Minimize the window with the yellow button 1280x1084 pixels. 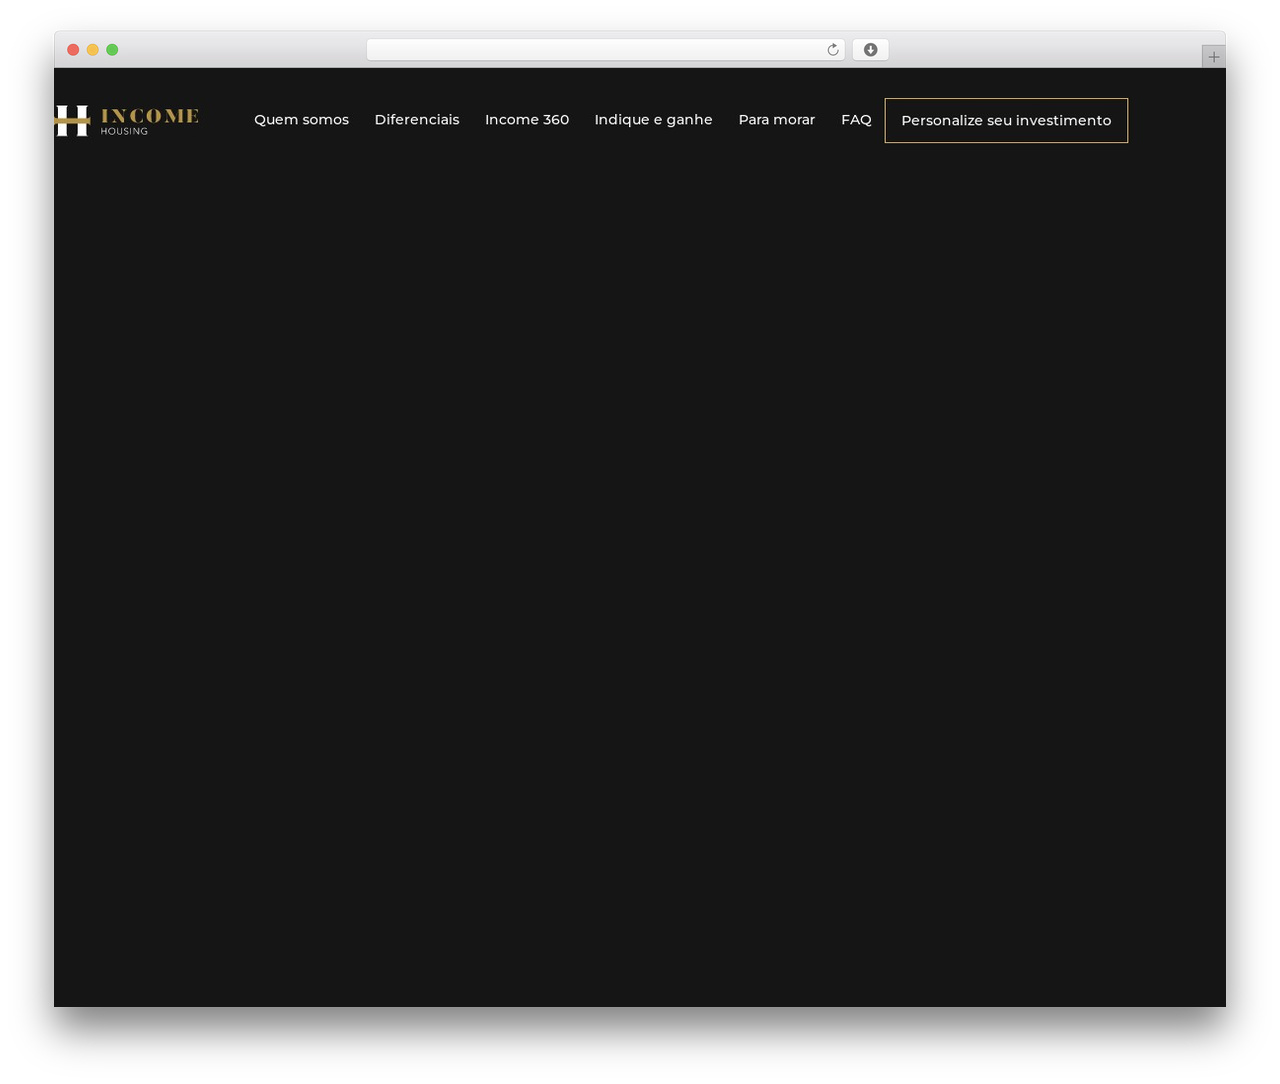[92, 50]
